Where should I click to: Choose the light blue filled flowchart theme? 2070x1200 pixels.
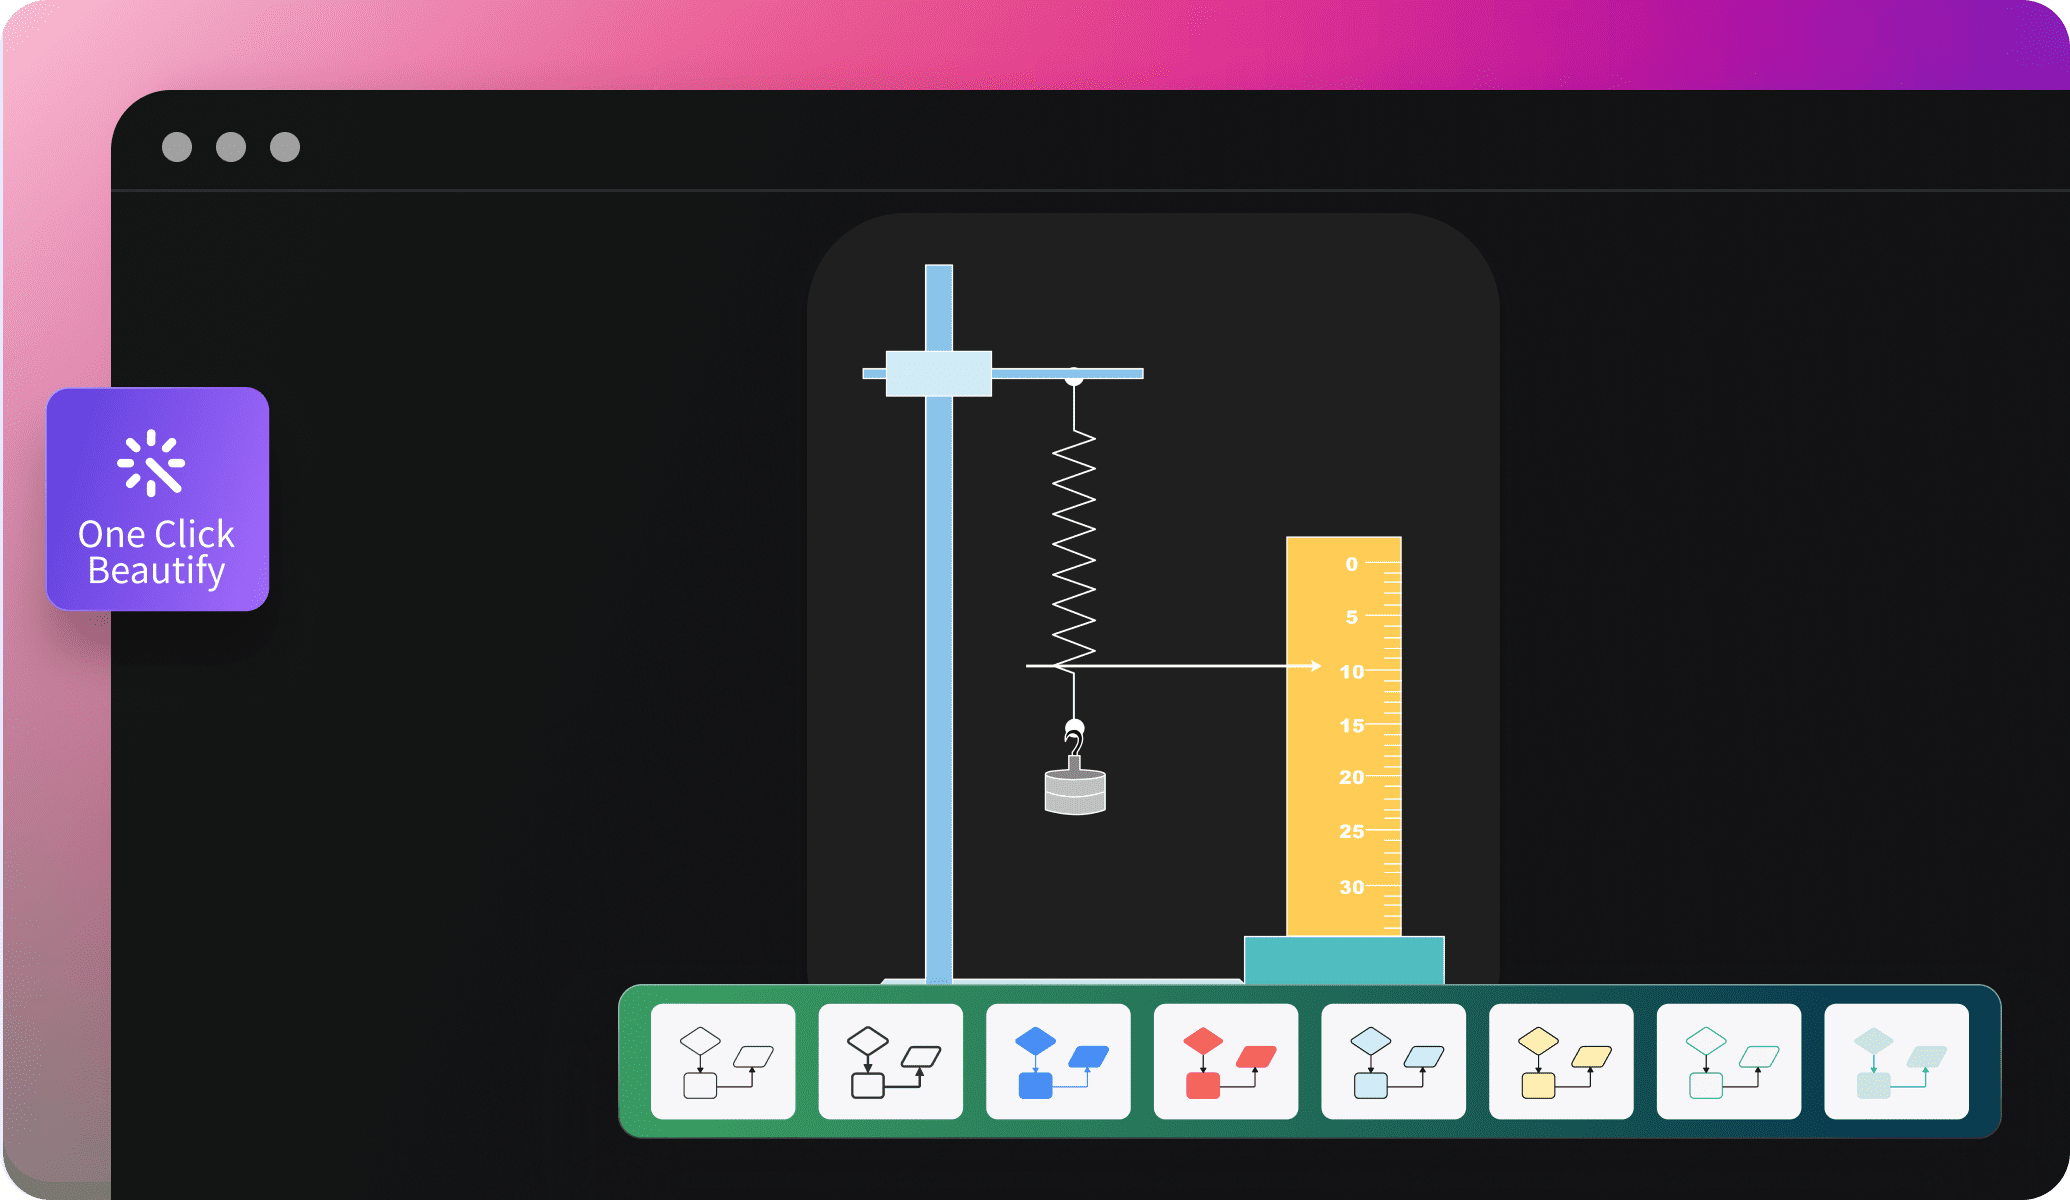[1394, 1061]
